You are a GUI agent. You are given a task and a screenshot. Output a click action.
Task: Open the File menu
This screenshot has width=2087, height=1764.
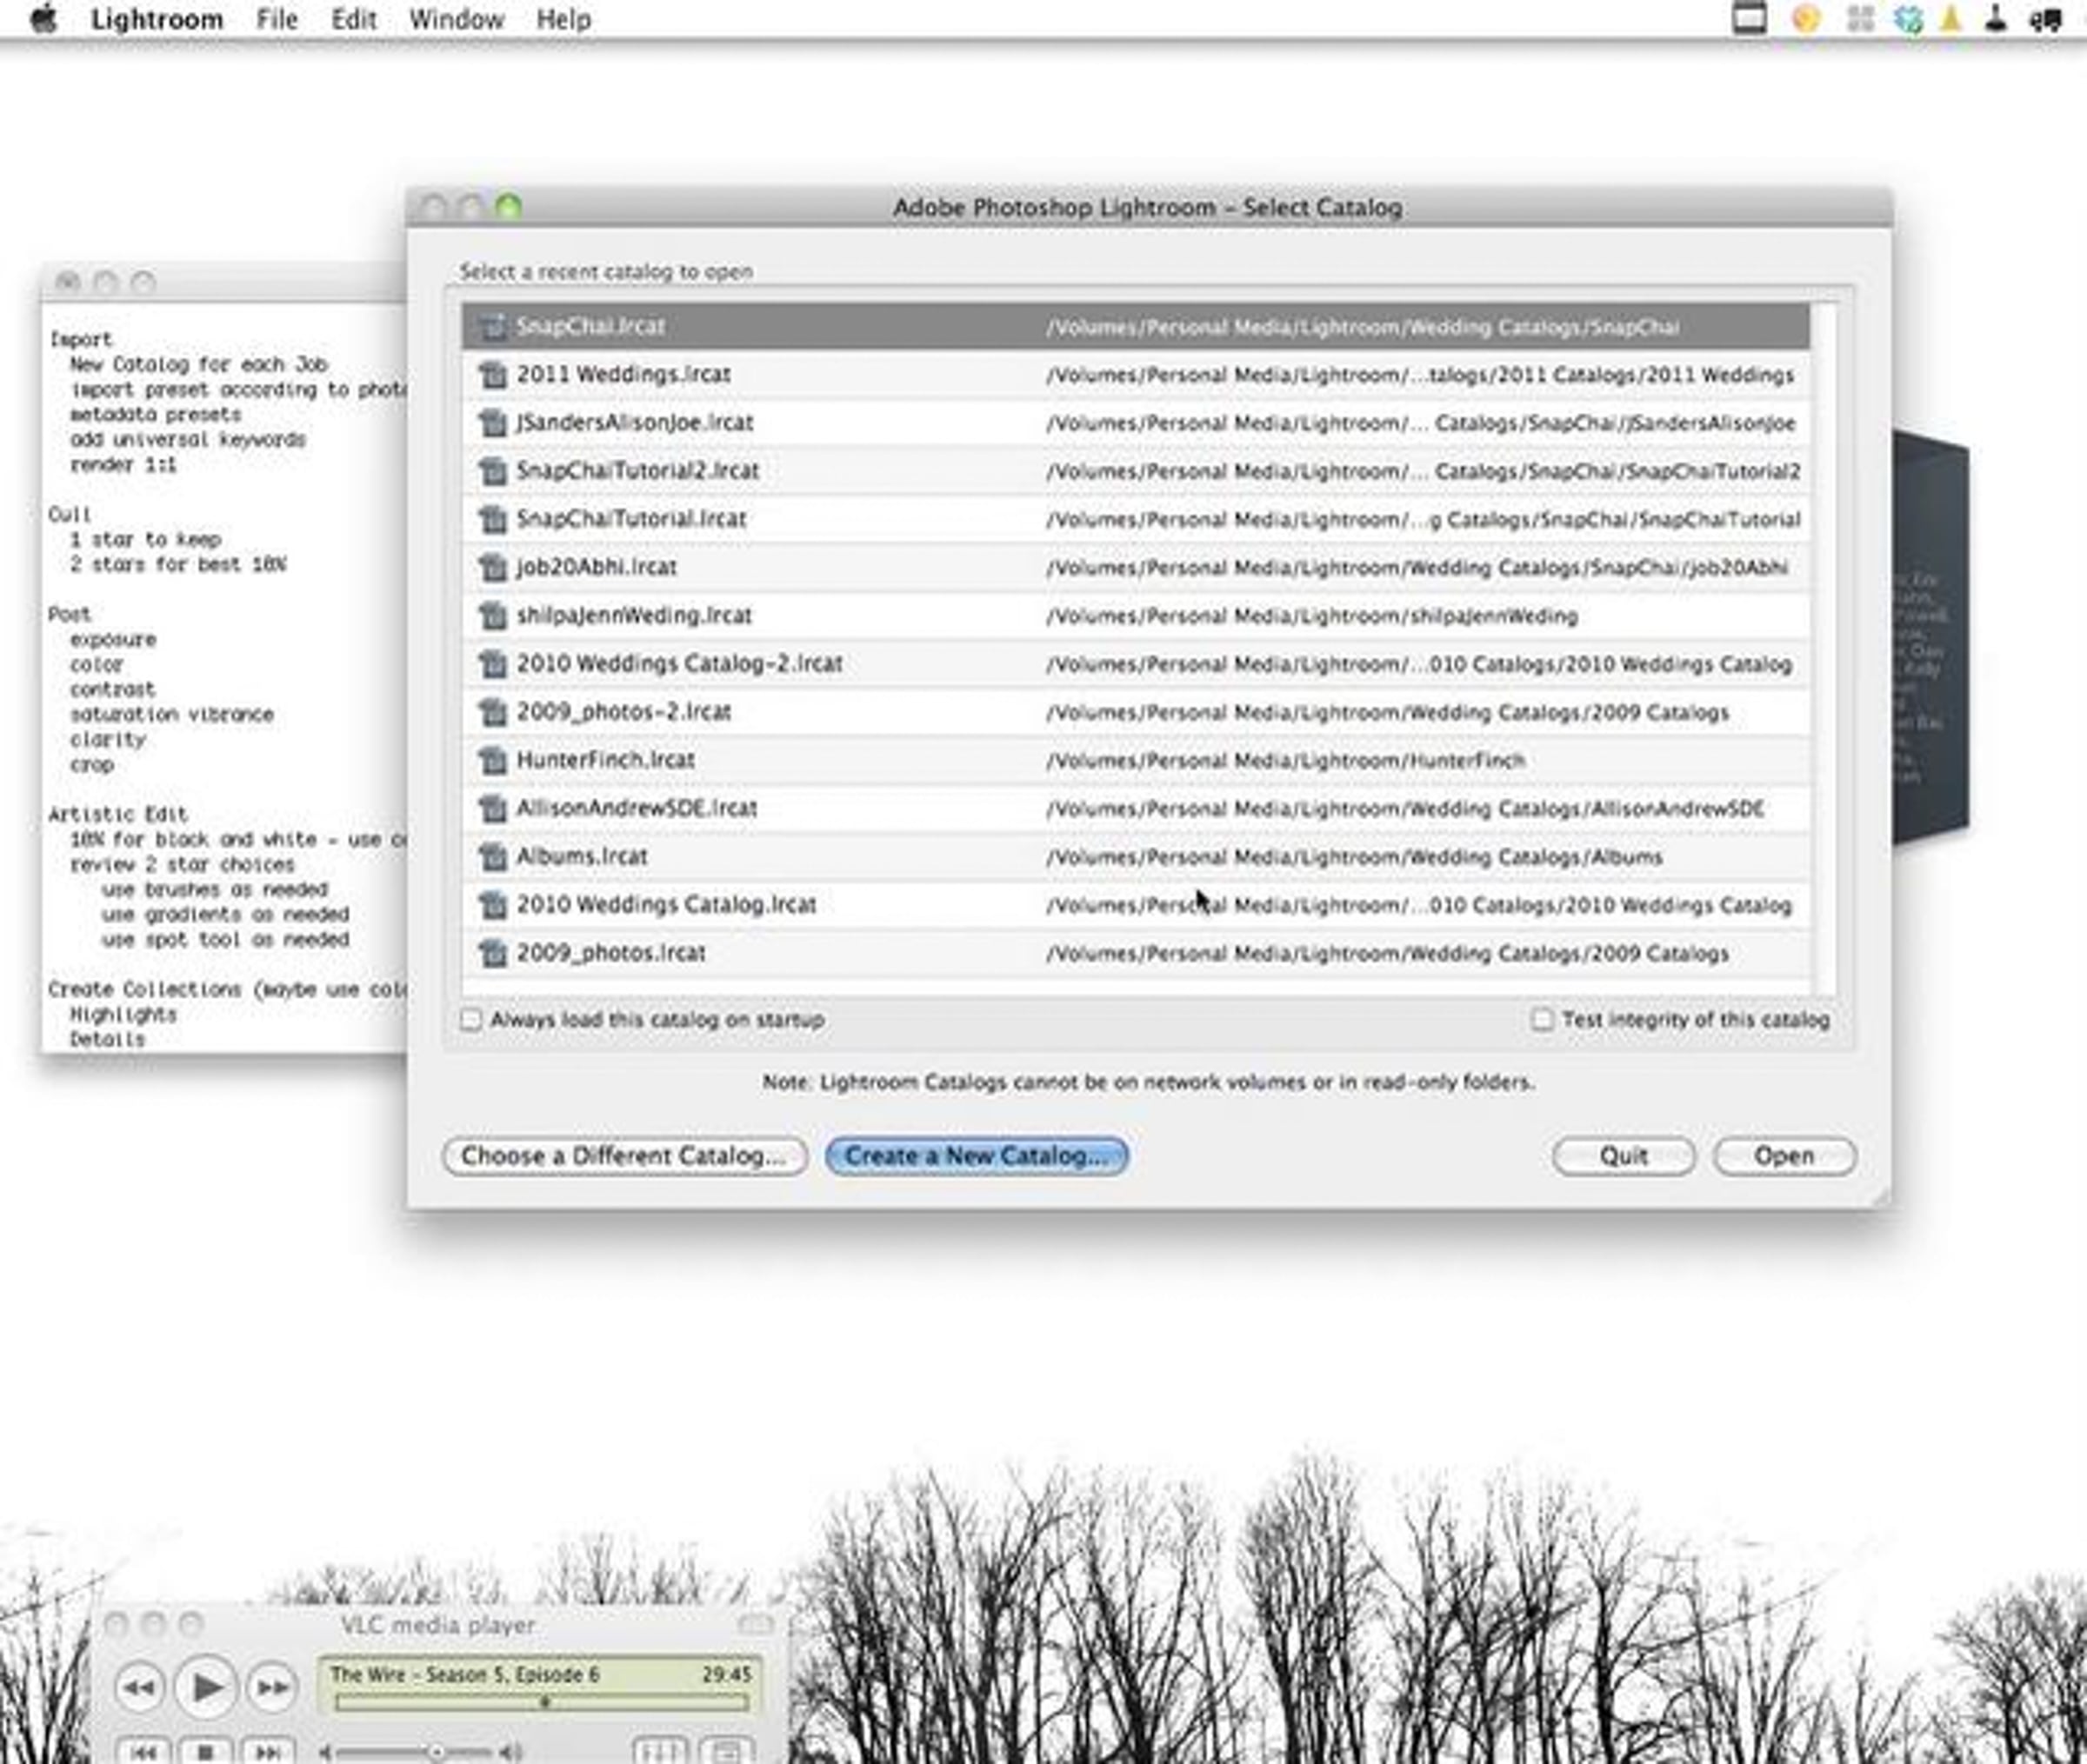click(277, 19)
